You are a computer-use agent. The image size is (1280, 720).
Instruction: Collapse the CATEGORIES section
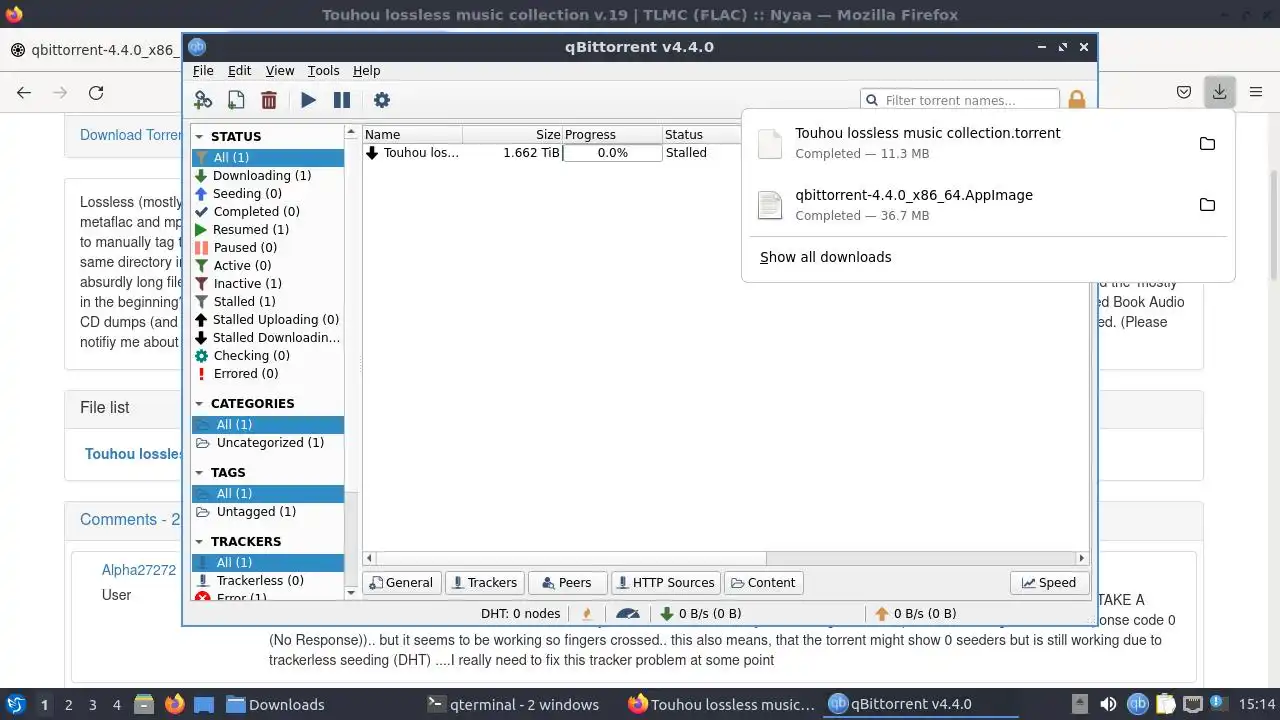[199, 404]
